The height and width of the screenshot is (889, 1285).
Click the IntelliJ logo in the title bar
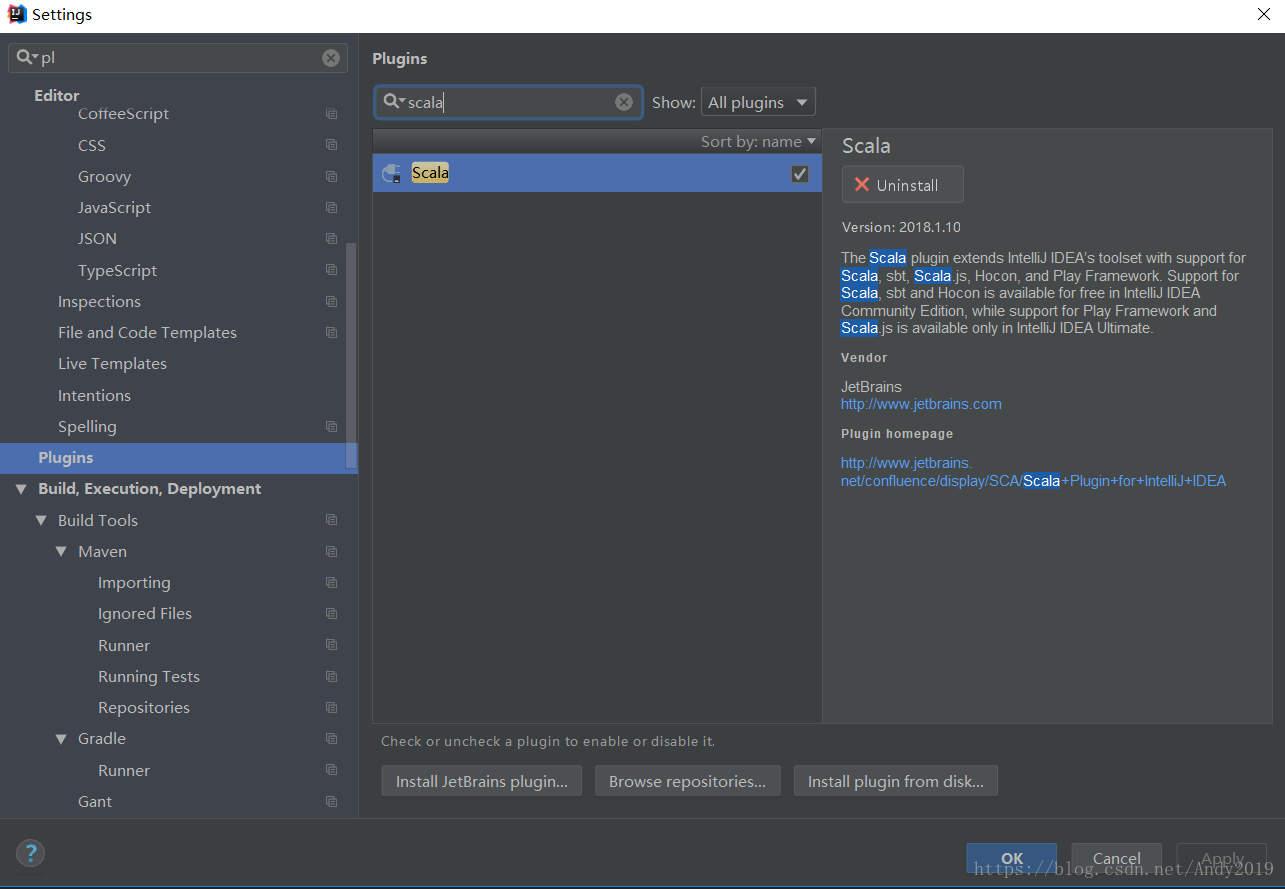pyautogui.click(x=16, y=14)
